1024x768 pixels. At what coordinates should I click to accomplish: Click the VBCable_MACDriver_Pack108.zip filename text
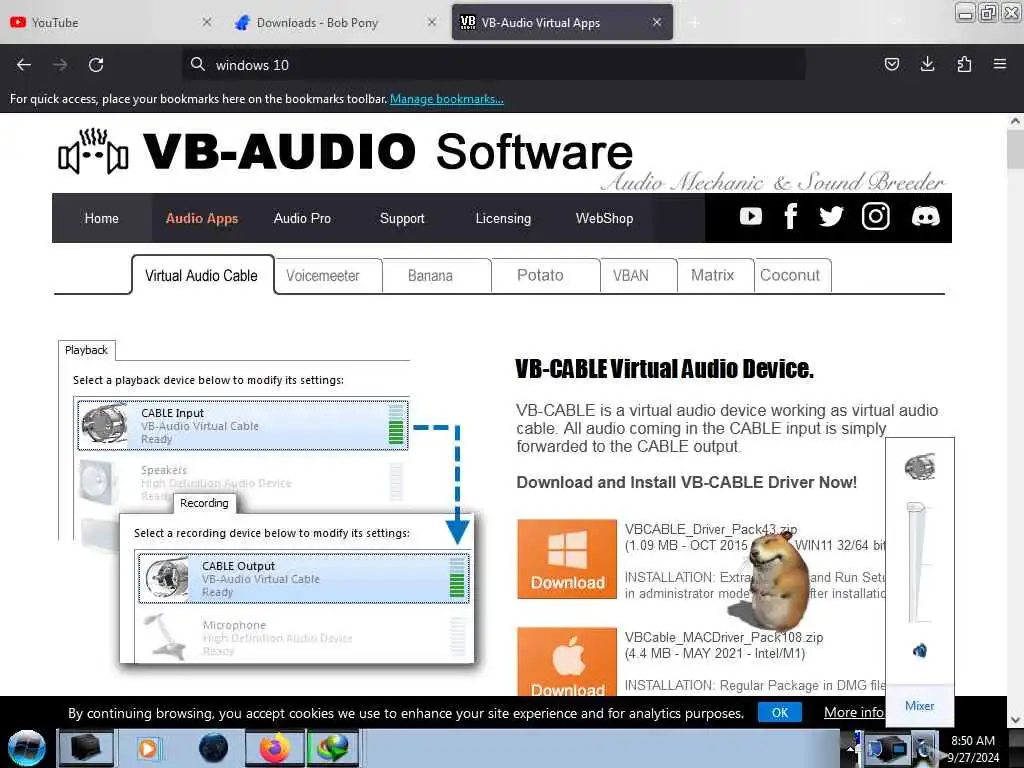(724, 637)
